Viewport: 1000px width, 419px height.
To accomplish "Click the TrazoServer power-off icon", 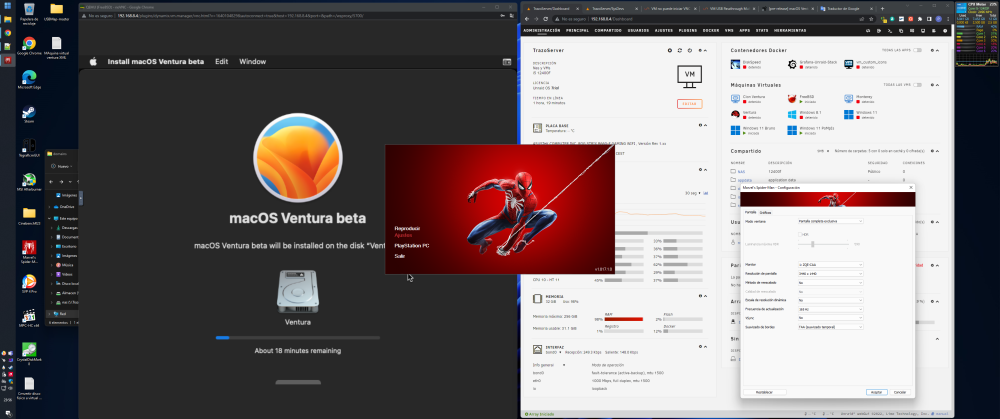I will (x=689, y=50).
